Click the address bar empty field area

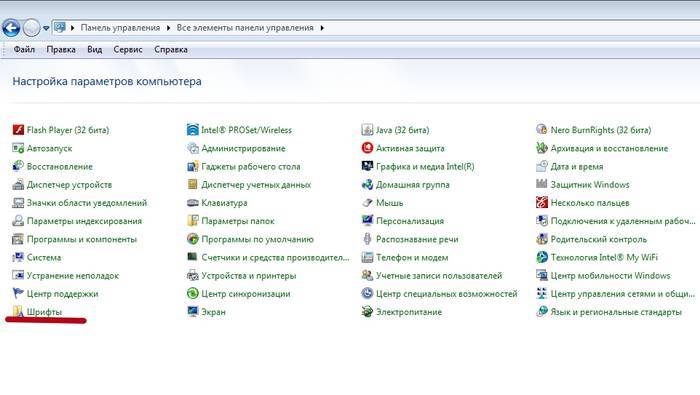point(513,28)
